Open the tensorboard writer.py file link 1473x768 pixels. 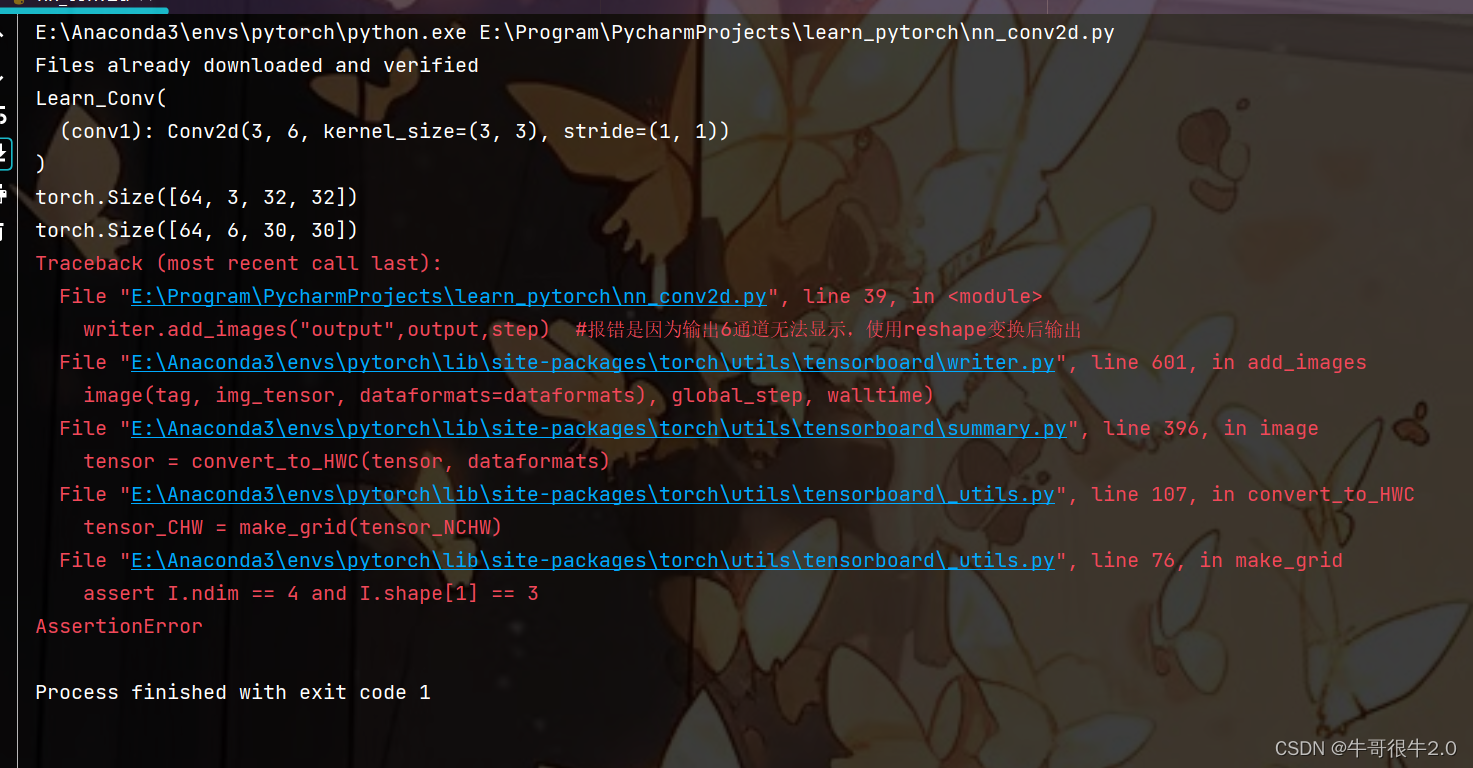pyautogui.click(x=593, y=362)
